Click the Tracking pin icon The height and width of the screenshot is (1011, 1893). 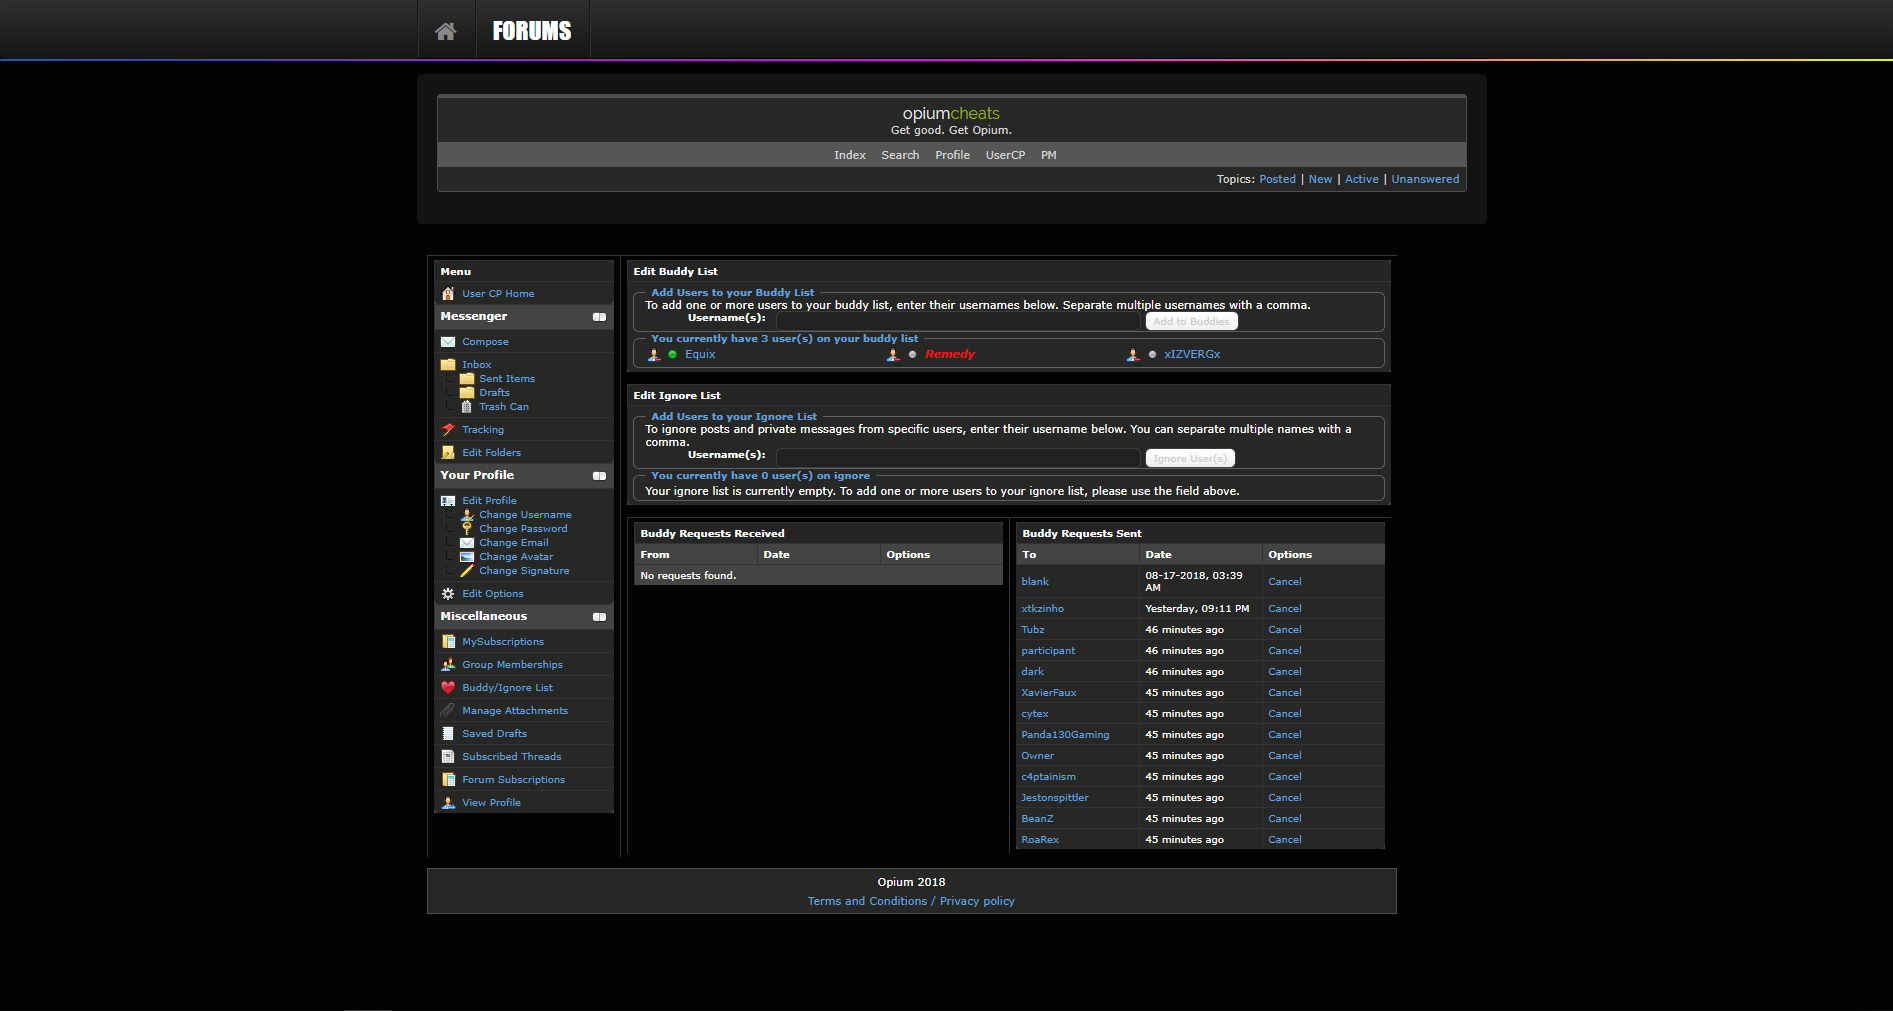pyautogui.click(x=448, y=430)
